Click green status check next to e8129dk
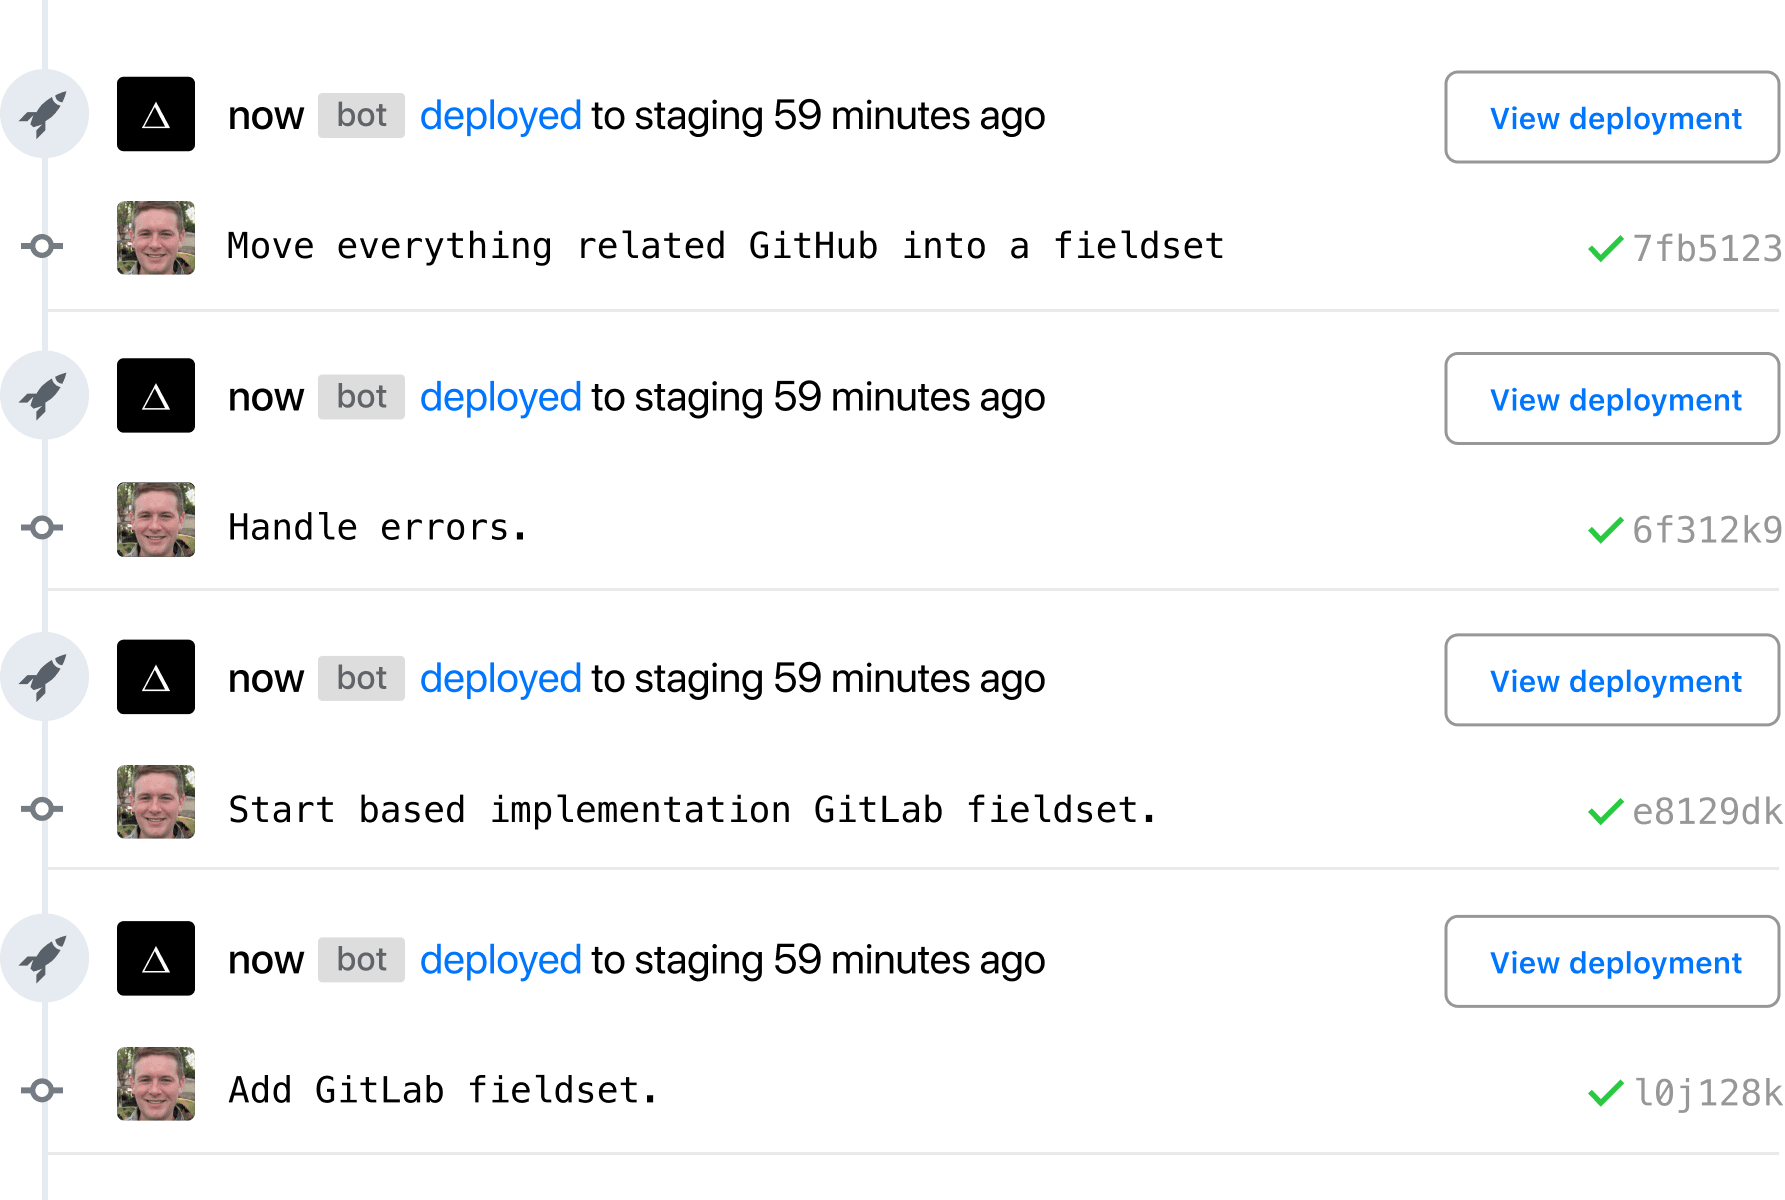Screen dimensions: 1785x1200 point(1605,811)
